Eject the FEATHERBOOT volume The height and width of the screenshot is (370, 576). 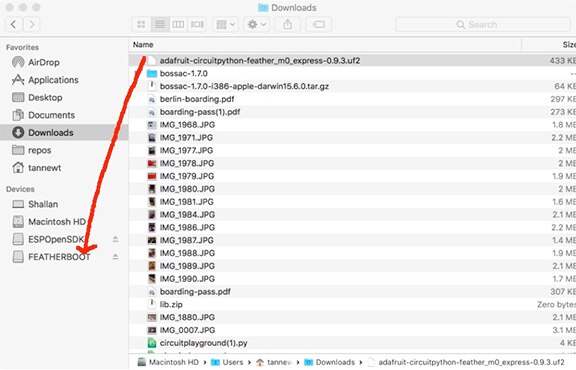pos(115,256)
